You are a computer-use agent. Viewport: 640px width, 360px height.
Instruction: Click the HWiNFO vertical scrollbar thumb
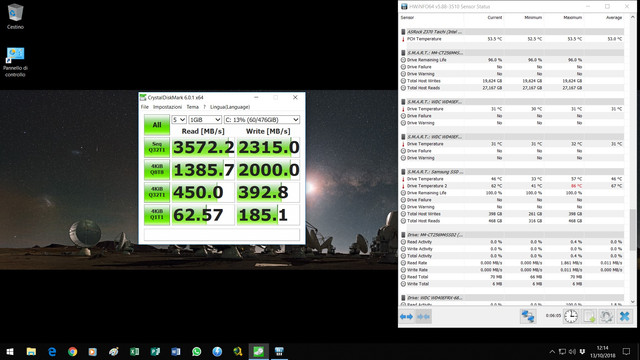(x=633, y=229)
